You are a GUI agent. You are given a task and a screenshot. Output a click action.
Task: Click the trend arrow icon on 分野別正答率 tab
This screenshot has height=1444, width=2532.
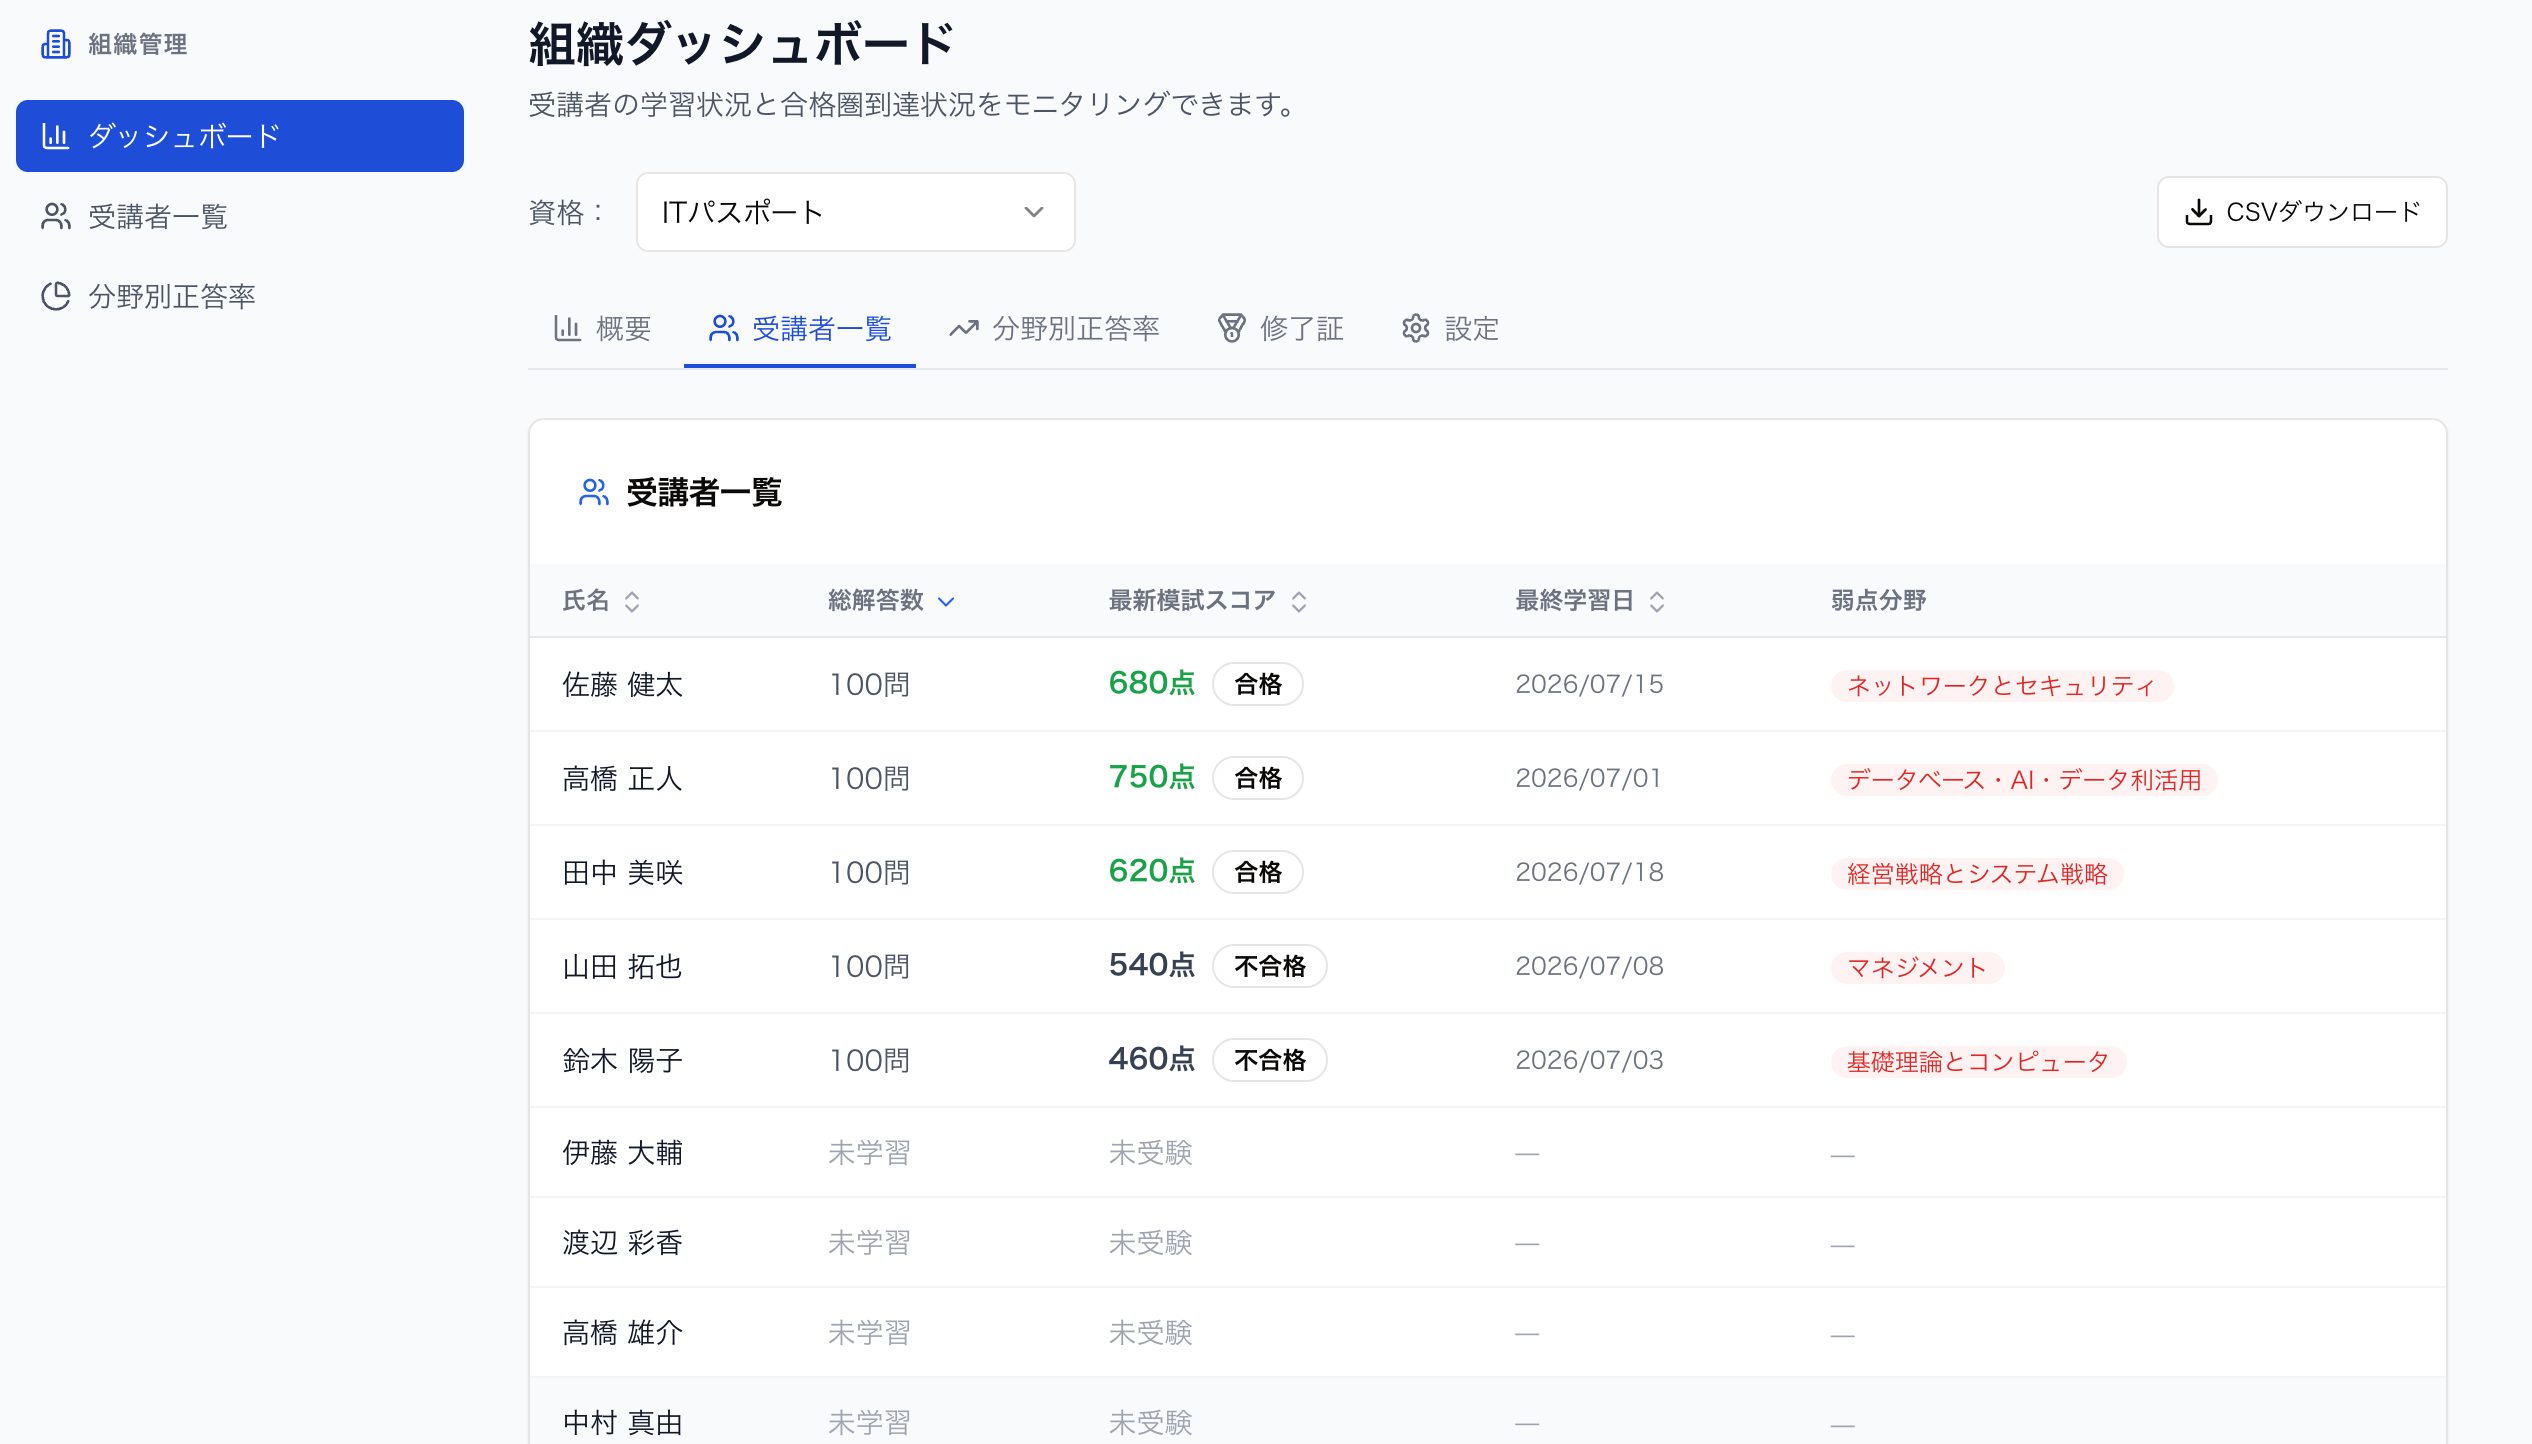pos(964,328)
